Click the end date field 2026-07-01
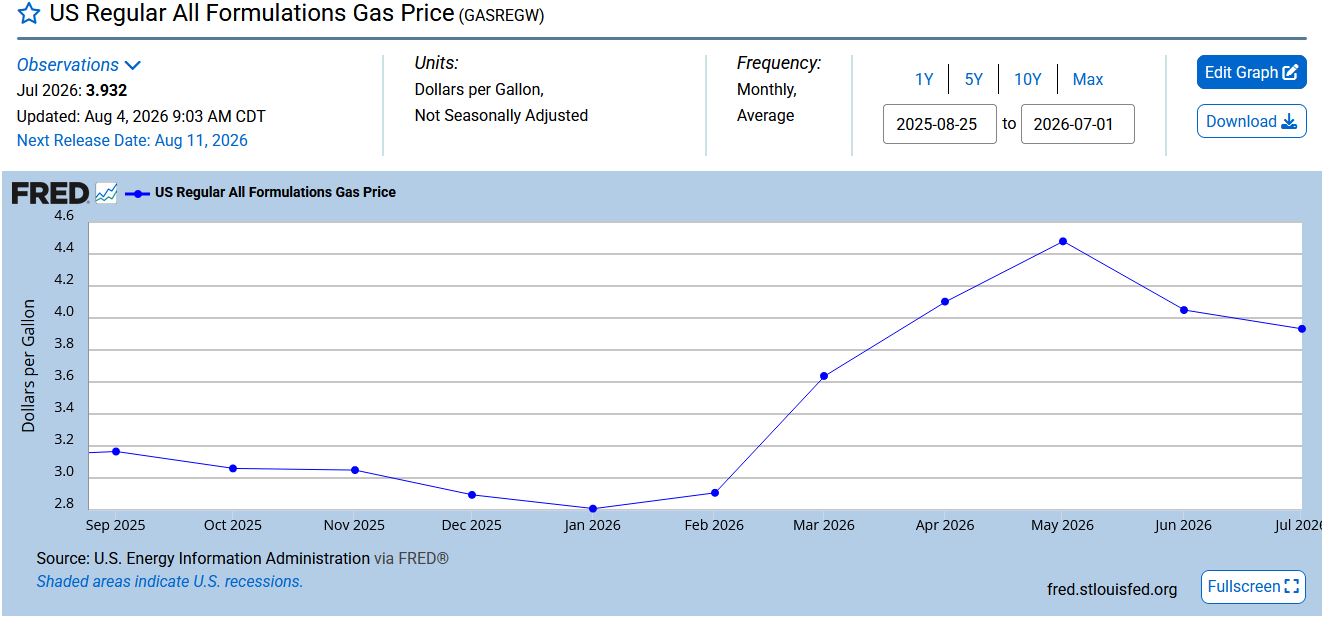The height and width of the screenshot is (630, 1329). point(1078,124)
